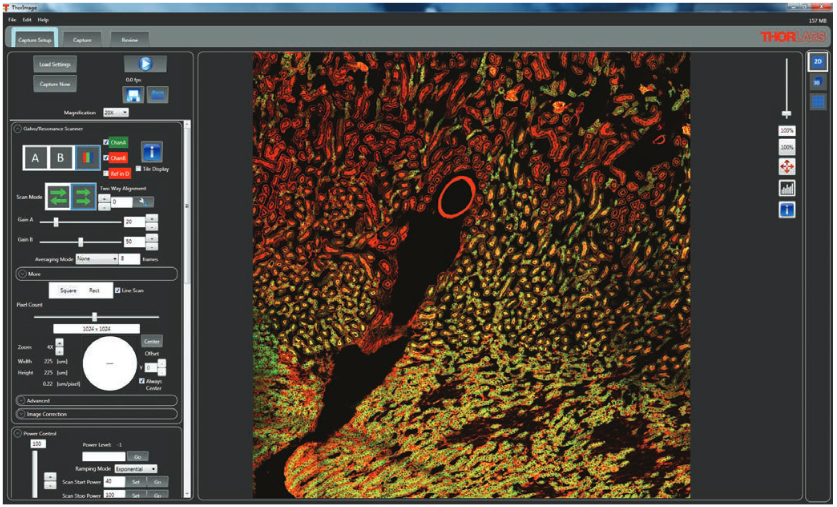Open the Edit menu

27,19
